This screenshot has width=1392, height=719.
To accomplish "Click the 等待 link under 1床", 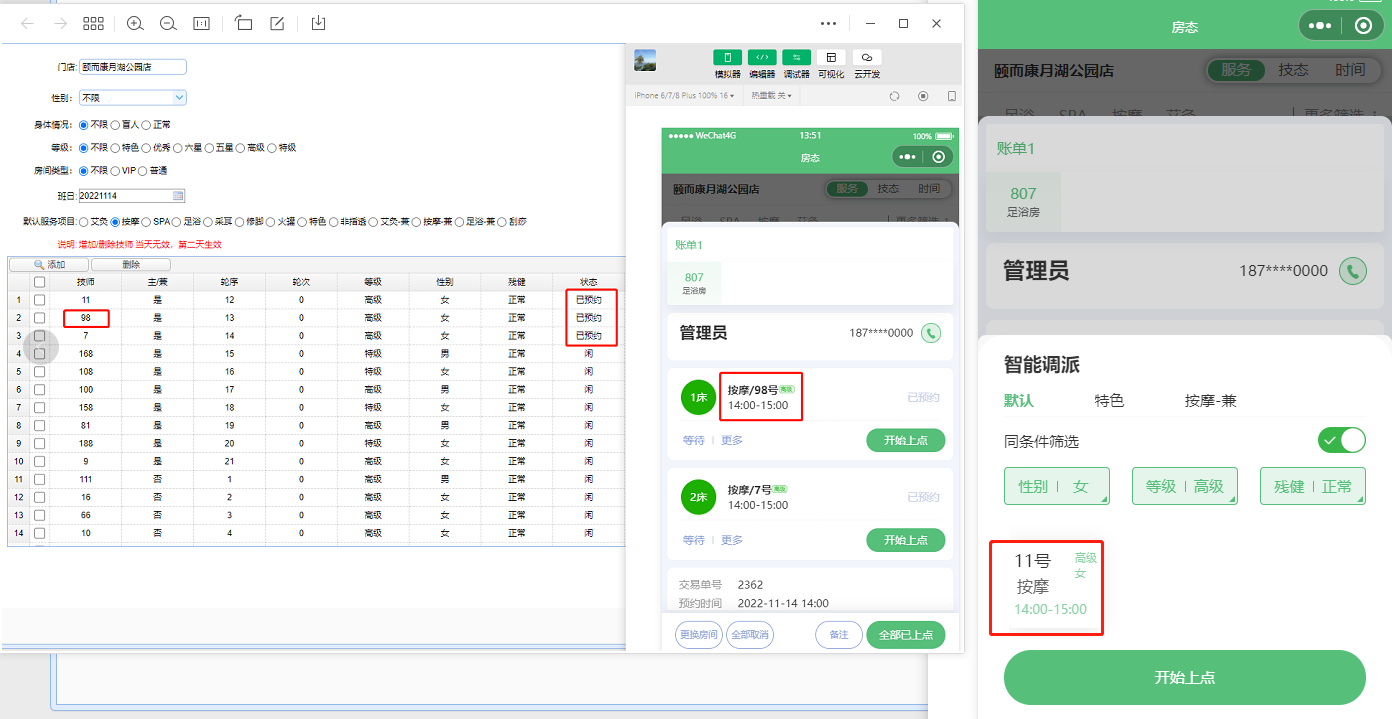I will [x=694, y=440].
